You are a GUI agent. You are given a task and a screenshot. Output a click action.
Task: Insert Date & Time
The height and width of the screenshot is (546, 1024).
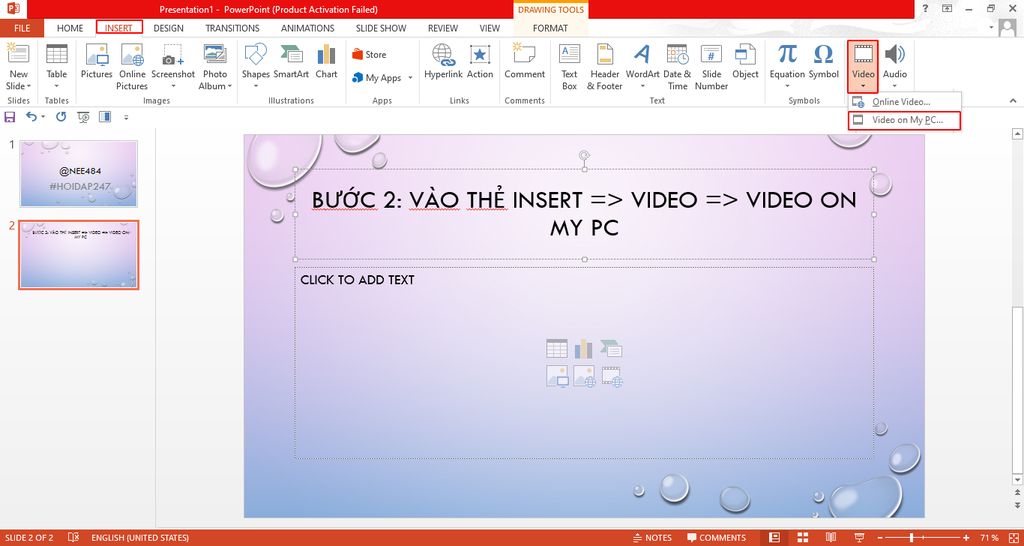(677, 67)
